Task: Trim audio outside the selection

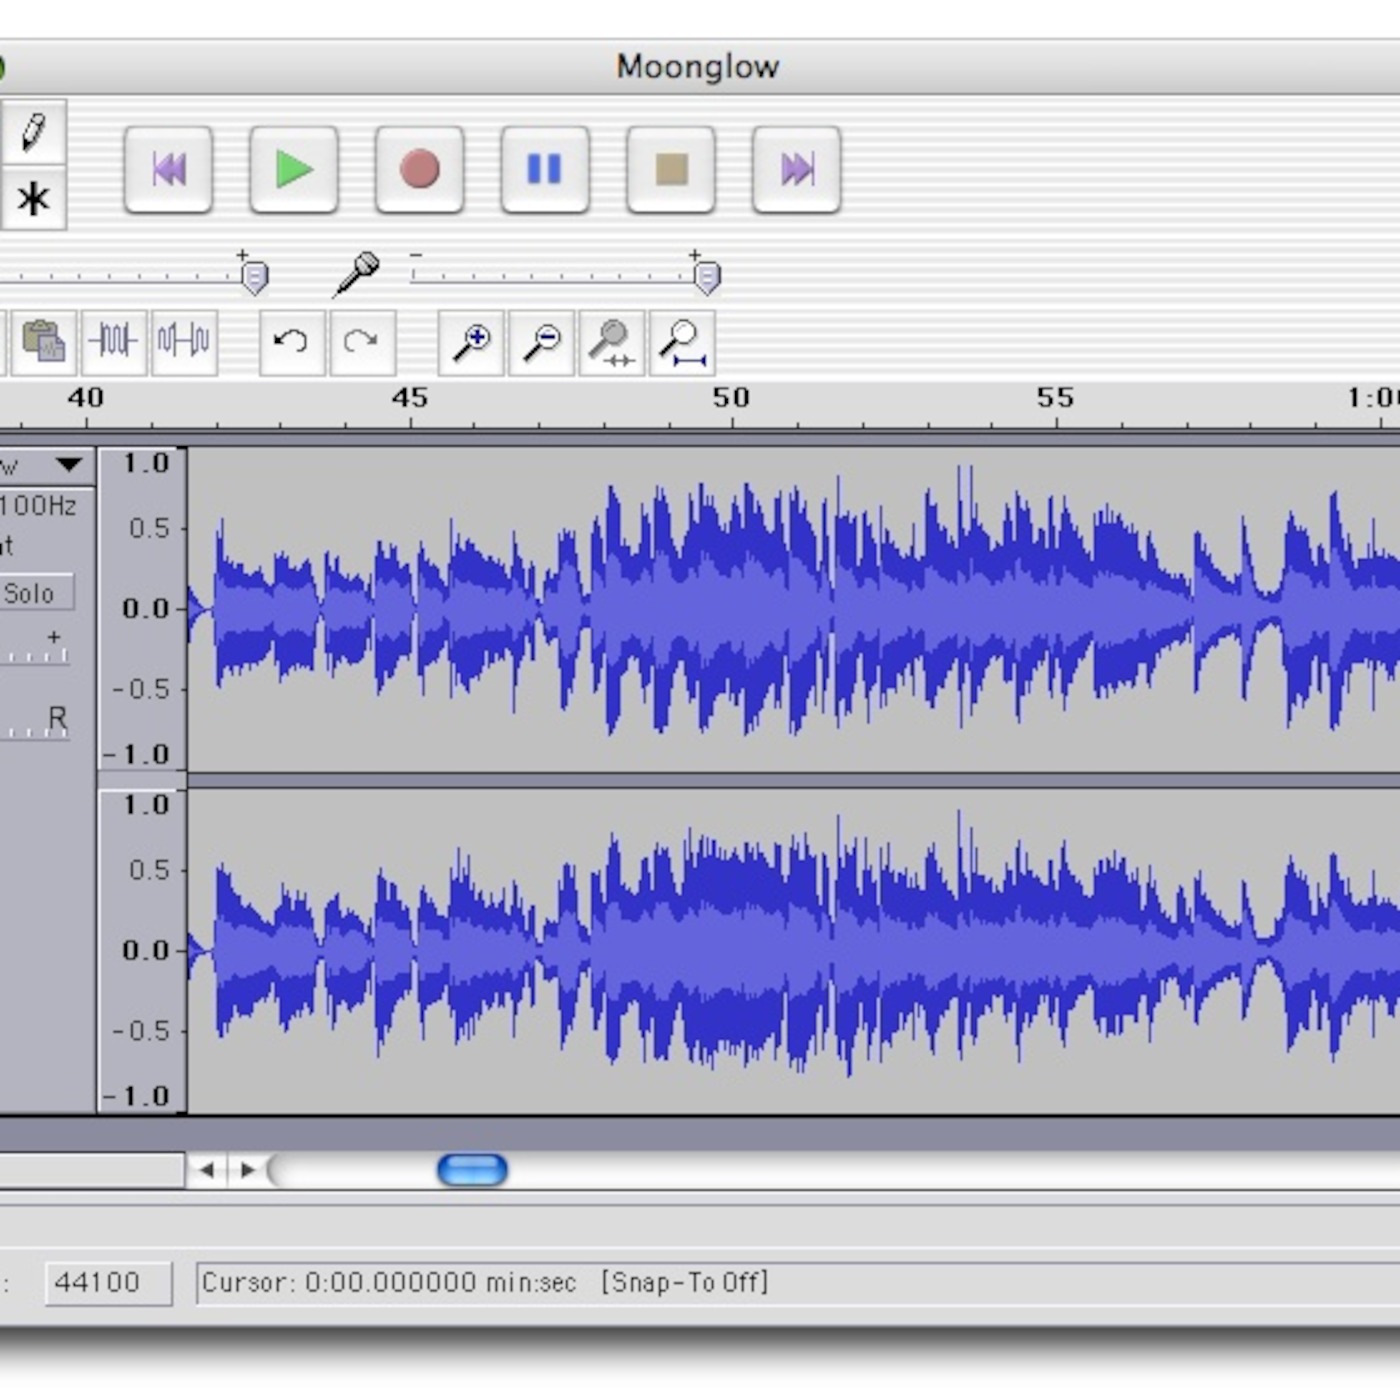Action: tap(113, 342)
